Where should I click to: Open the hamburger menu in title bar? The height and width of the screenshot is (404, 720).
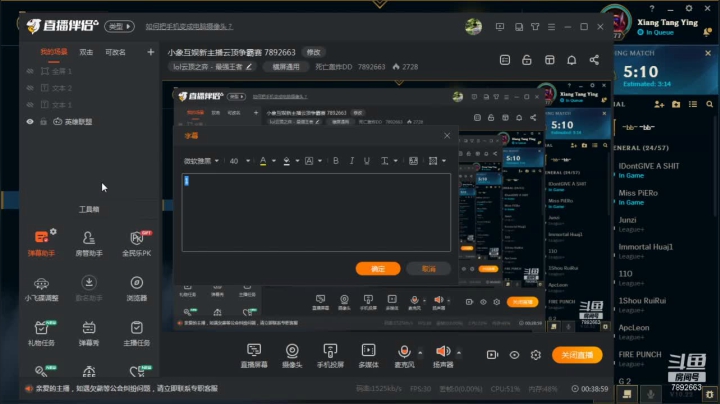(x=551, y=27)
